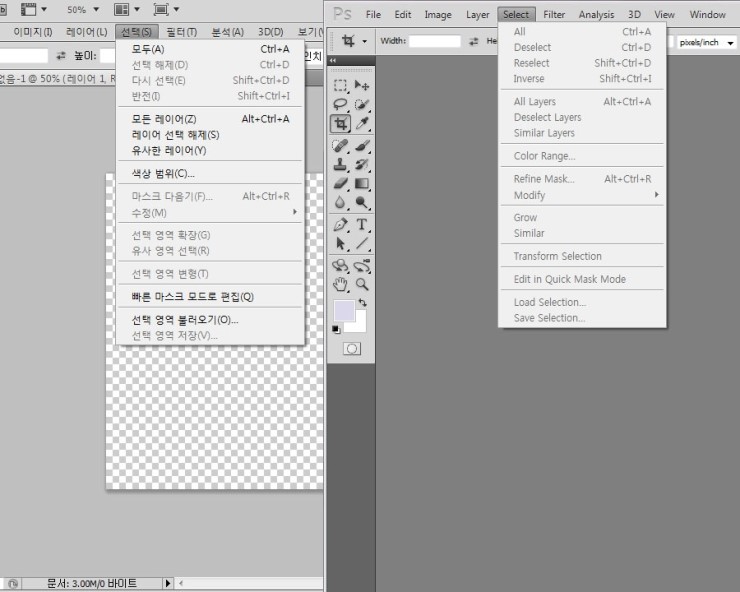Viewport: 740px width, 592px height.
Task: Select the Line tool
Action: [x=362, y=244]
